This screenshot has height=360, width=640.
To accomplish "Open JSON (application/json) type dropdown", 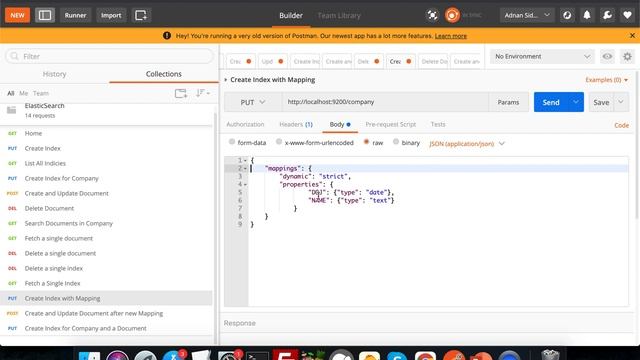I will pyautogui.click(x=467, y=144).
